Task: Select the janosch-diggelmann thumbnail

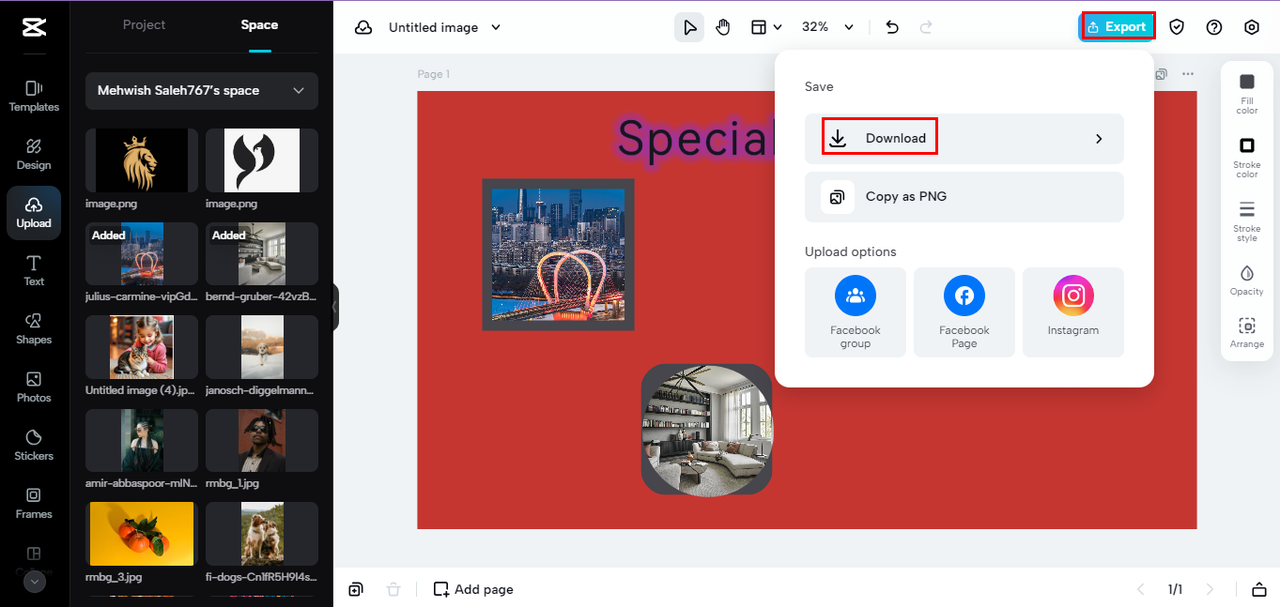Action: click(x=262, y=347)
